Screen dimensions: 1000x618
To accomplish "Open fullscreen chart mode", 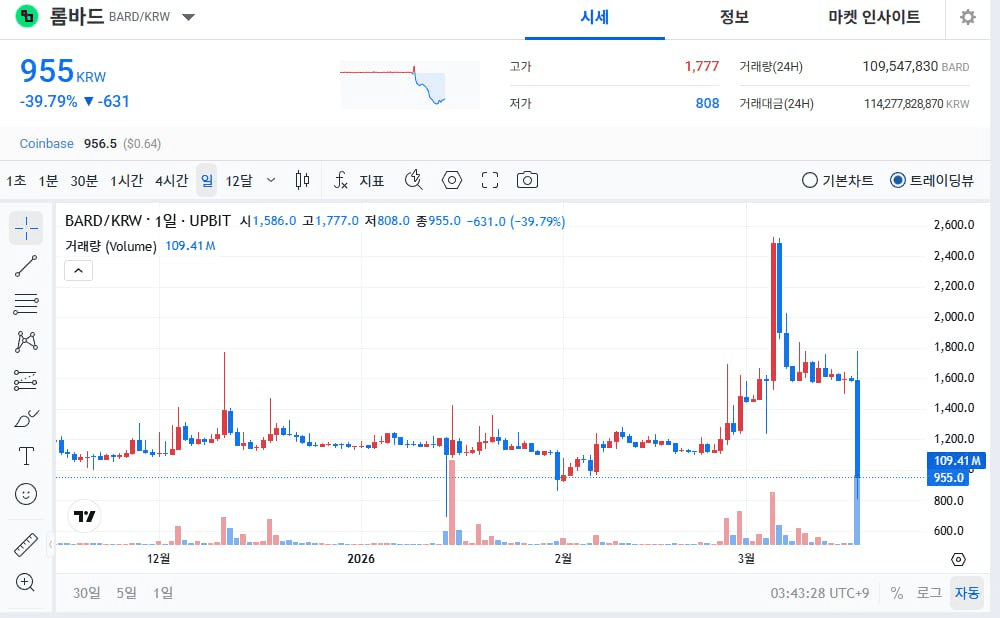I will [x=489, y=180].
